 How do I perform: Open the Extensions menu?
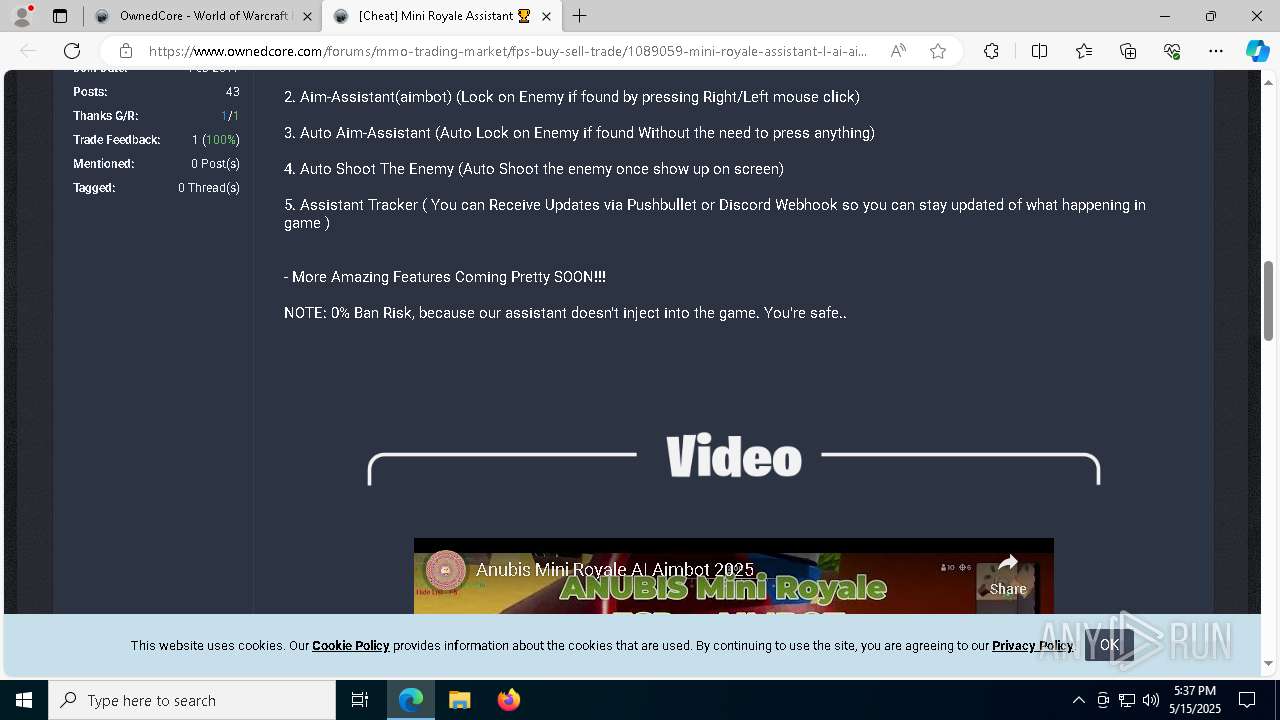[991, 51]
